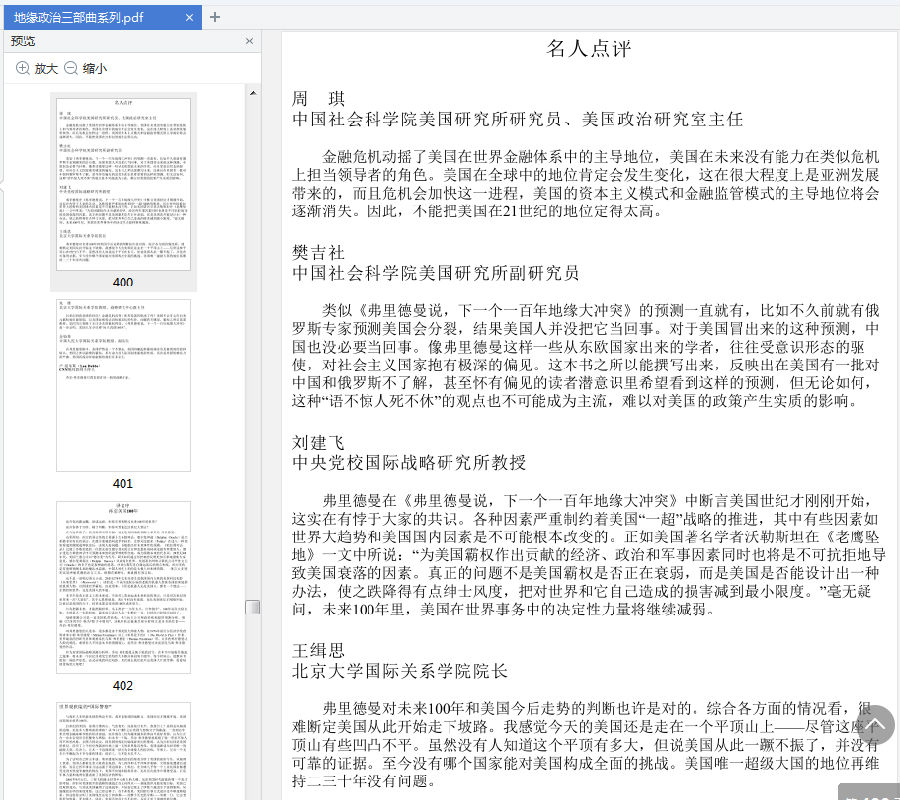This screenshot has width=900, height=800.
Task: Close the 地缘政治三部曲系列.pdf tab
Action: pos(191,17)
